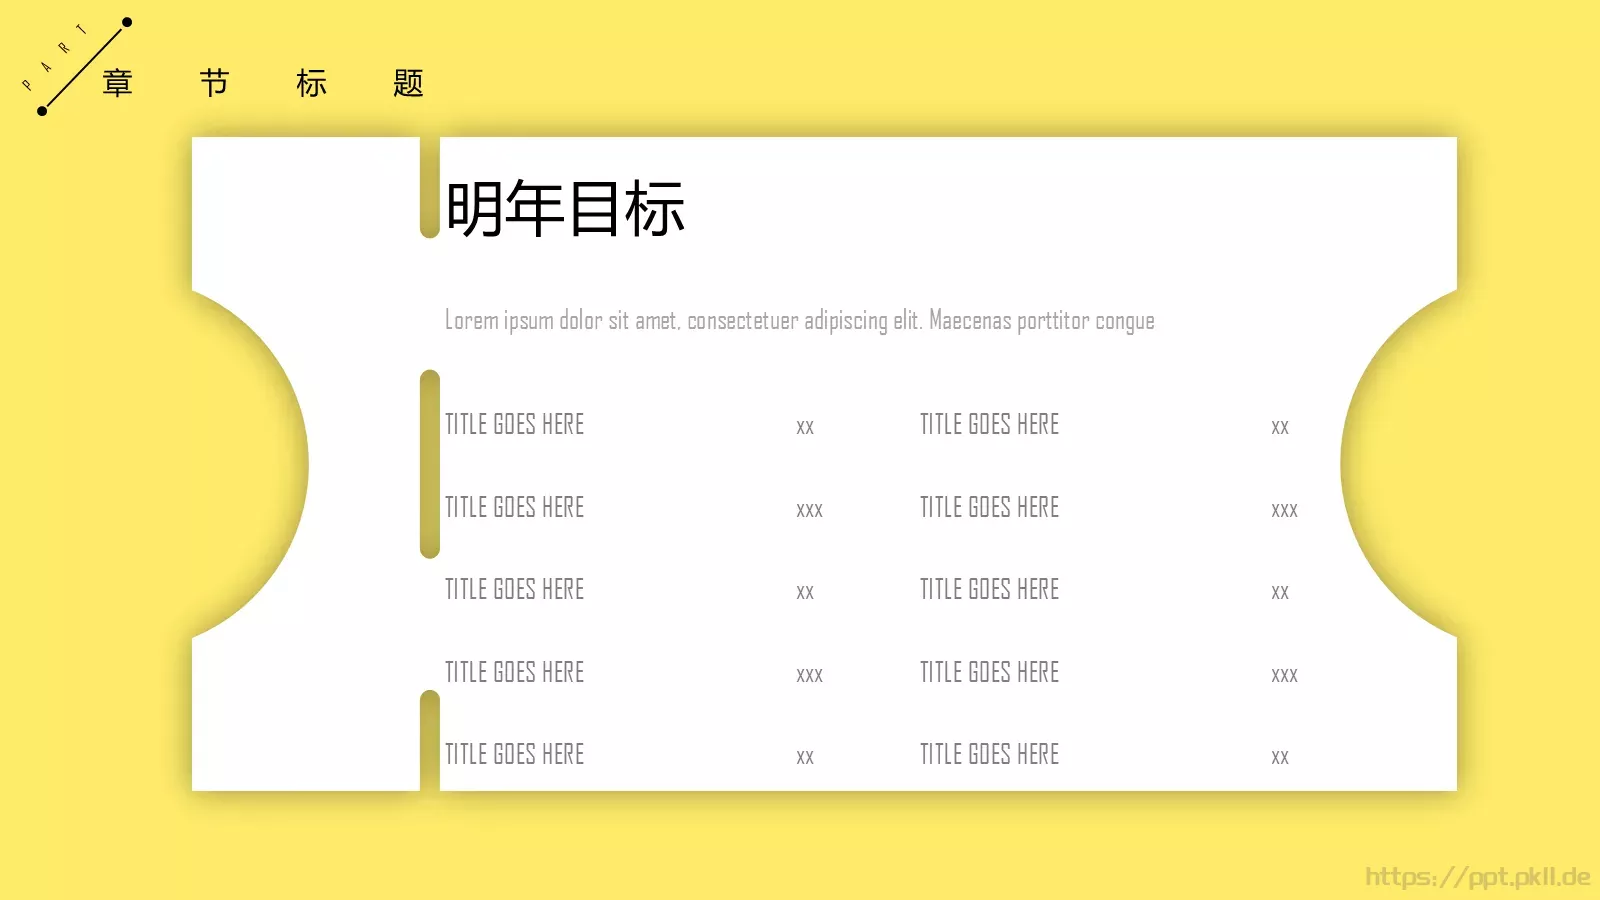Click the left yellow semicircle cutout

pyautogui.click(x=250, y=464)
